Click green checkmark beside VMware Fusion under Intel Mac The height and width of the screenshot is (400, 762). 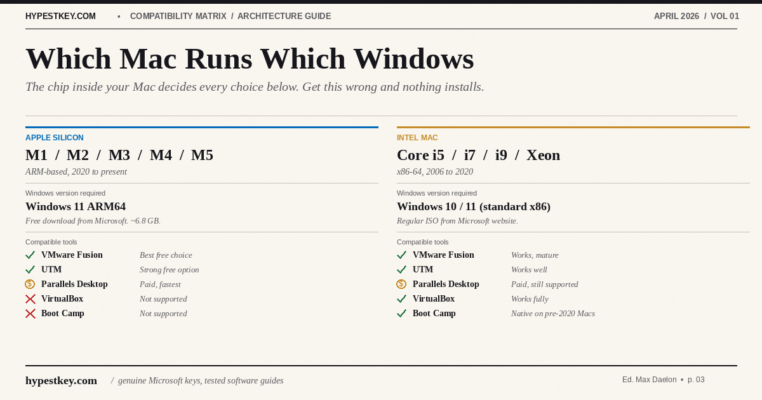(401, 255)
